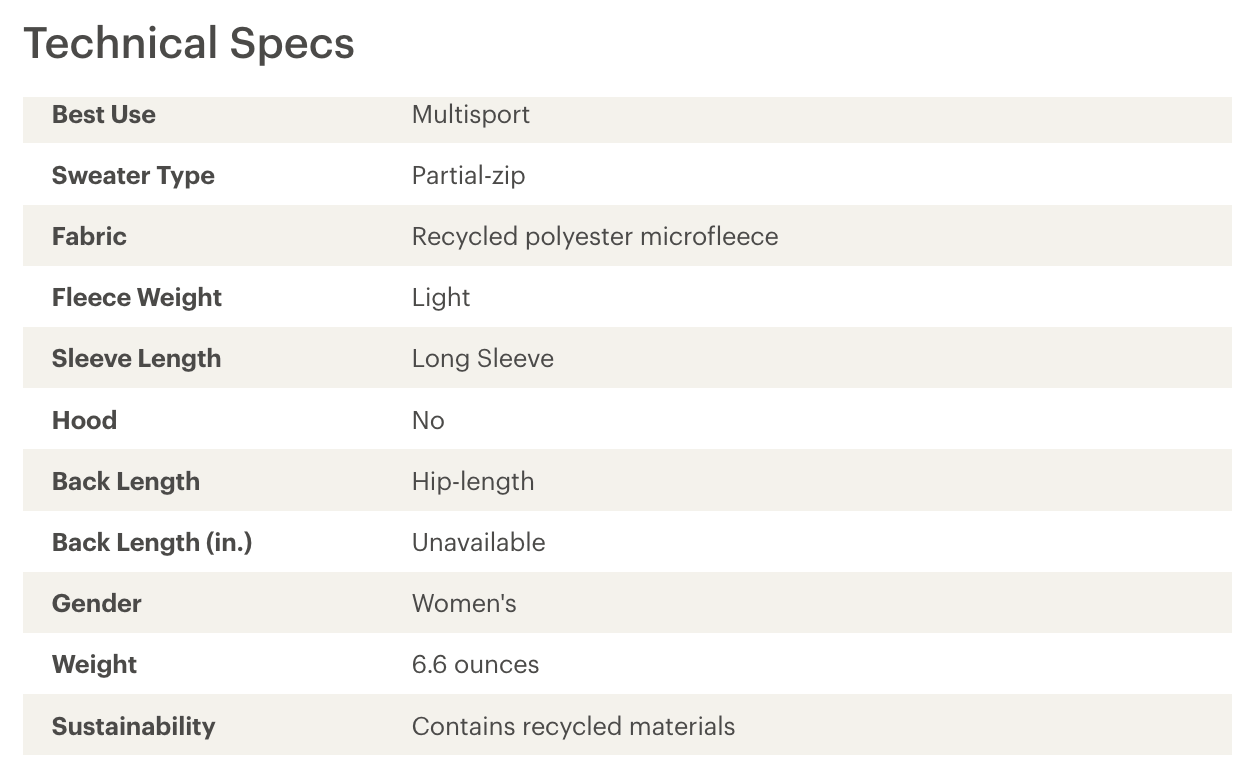
Task: Click the Technical Specs heading
Action: 189,44
